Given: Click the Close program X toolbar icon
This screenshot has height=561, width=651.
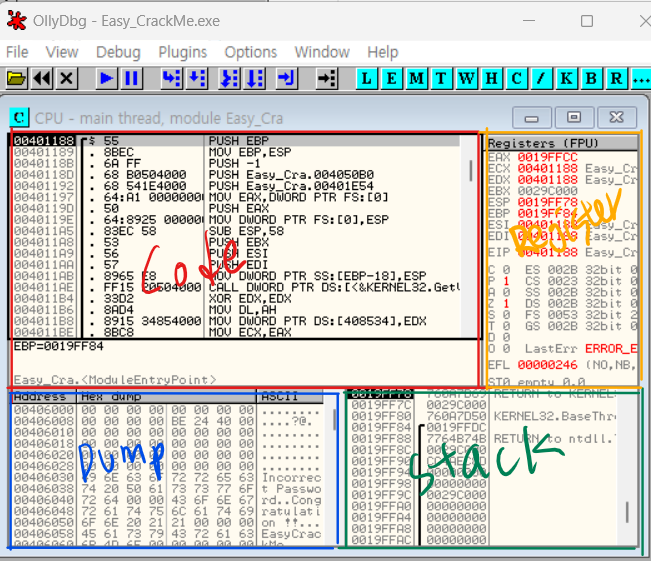Looking at the screenshot, I should tap(67, 78).
